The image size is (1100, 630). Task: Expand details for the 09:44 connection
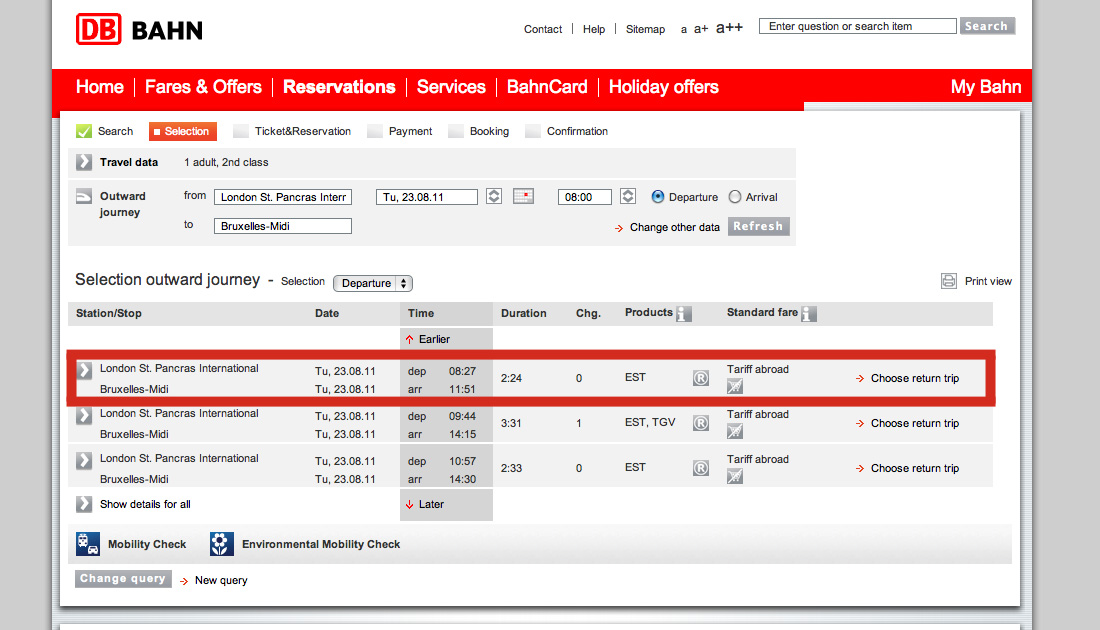click(x=85, y=415)
